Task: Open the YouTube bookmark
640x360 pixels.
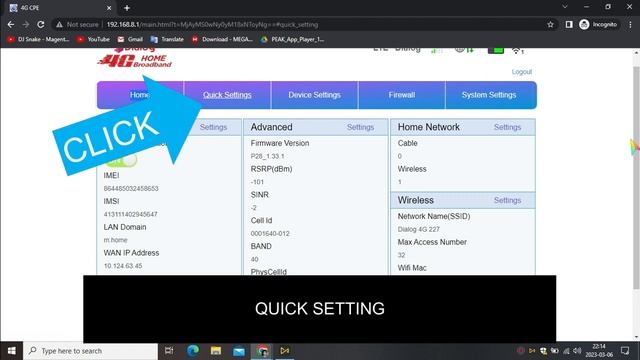Action: tap(93, 40)
